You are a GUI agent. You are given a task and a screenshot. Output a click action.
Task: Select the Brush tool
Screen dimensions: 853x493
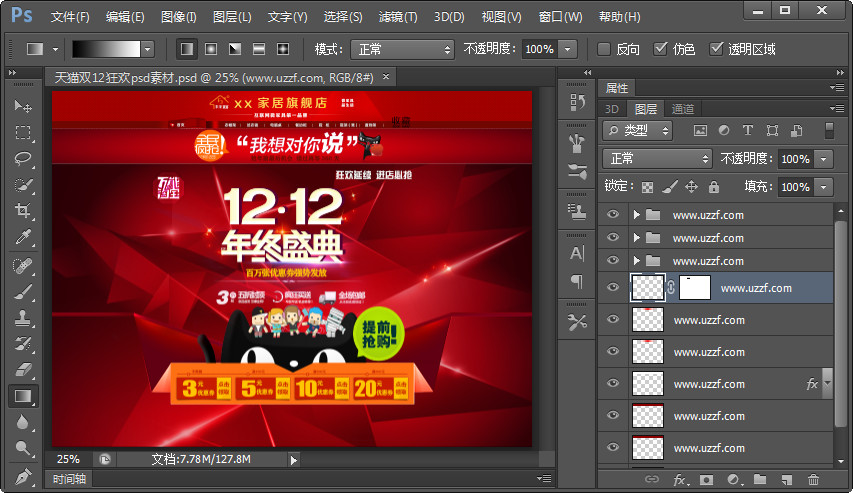click(x=23, y=292)
